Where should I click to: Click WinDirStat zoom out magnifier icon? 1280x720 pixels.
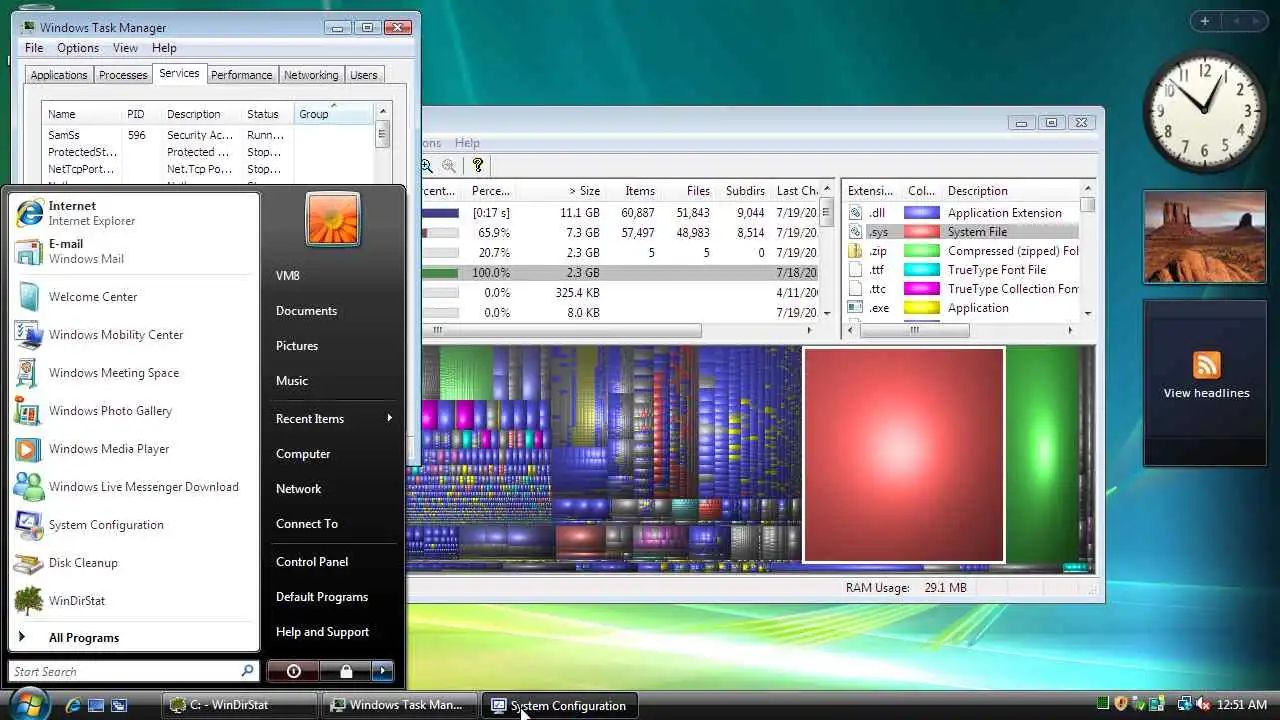(x=449, y=166)
